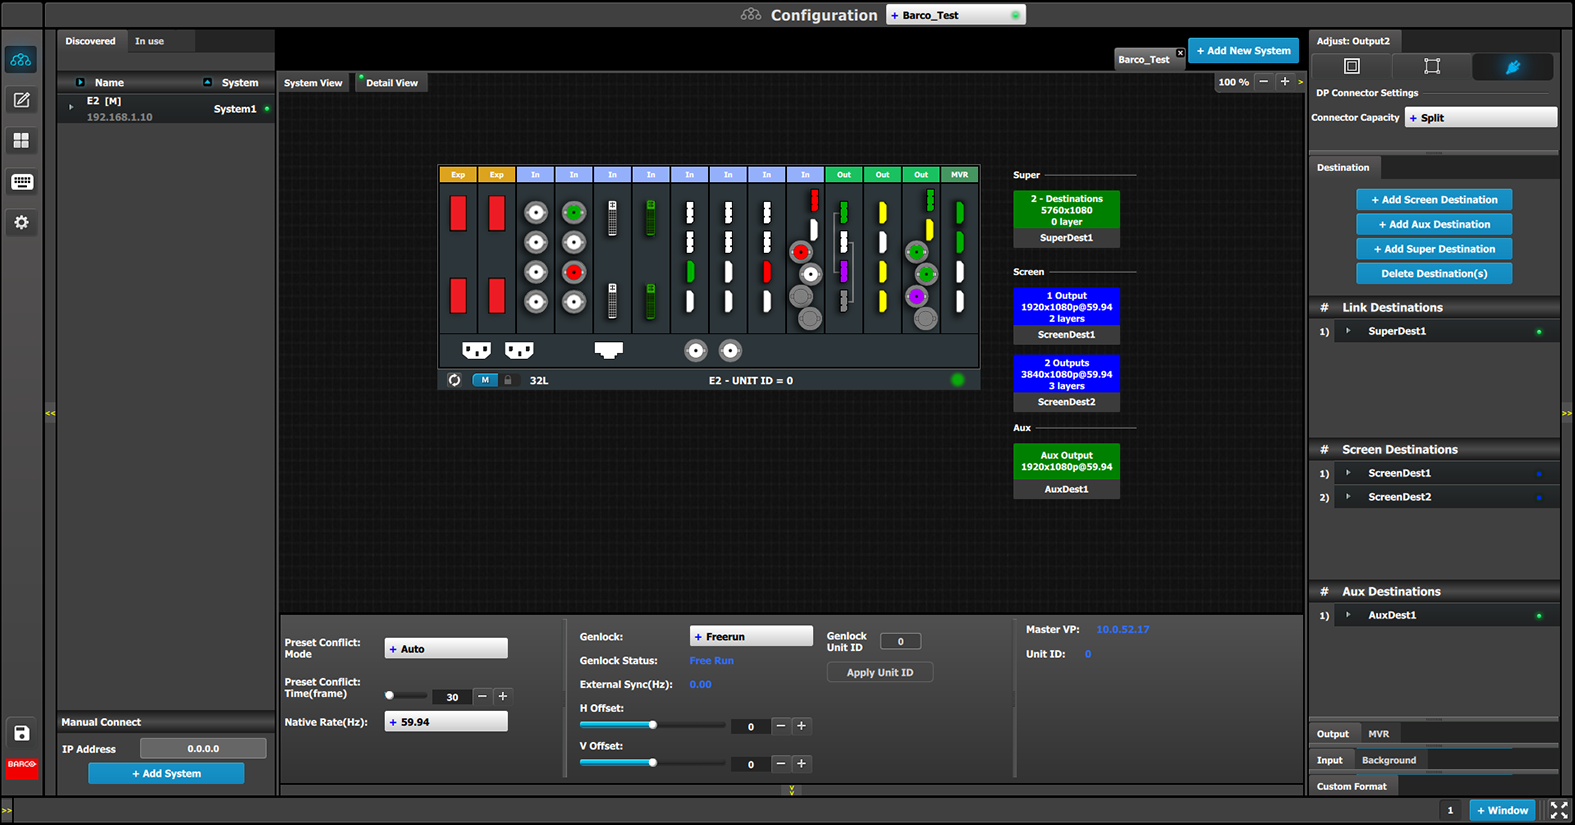Click the lock icon on the E2 unit bar
Viewport: 1575px width, 825px height.
[508, 380]
